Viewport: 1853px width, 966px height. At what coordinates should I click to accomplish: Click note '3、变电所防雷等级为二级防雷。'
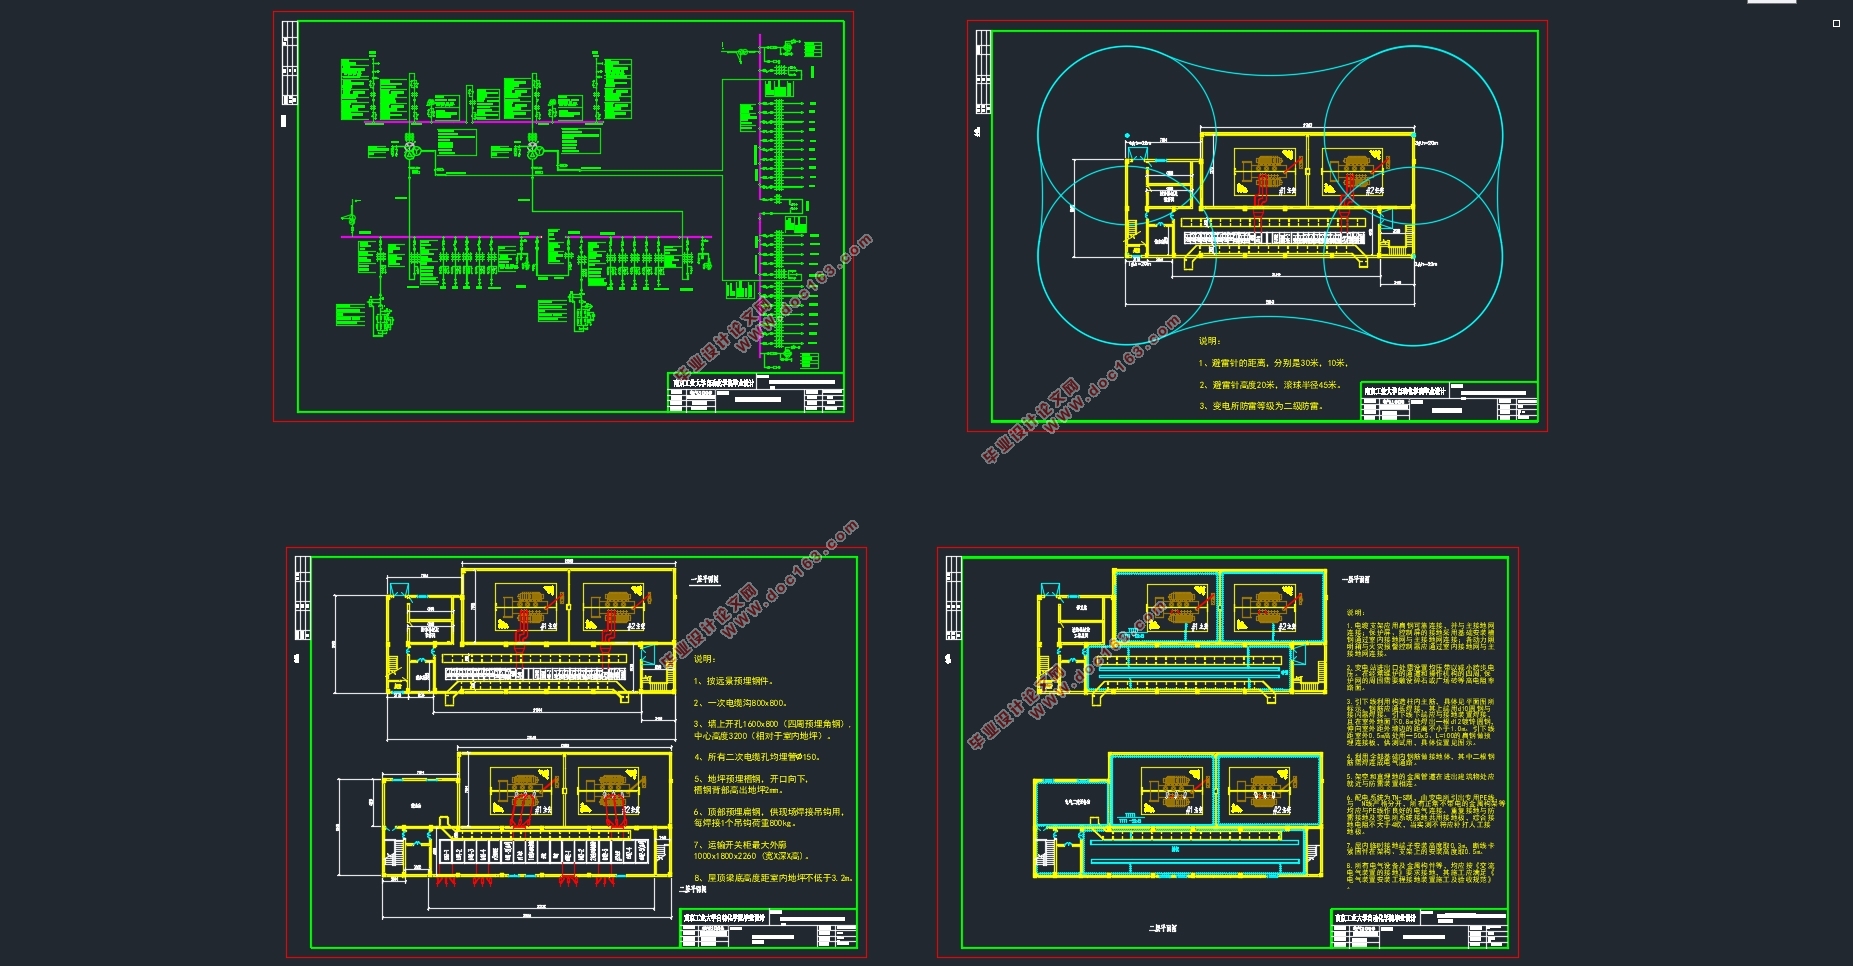(1262, 406)
